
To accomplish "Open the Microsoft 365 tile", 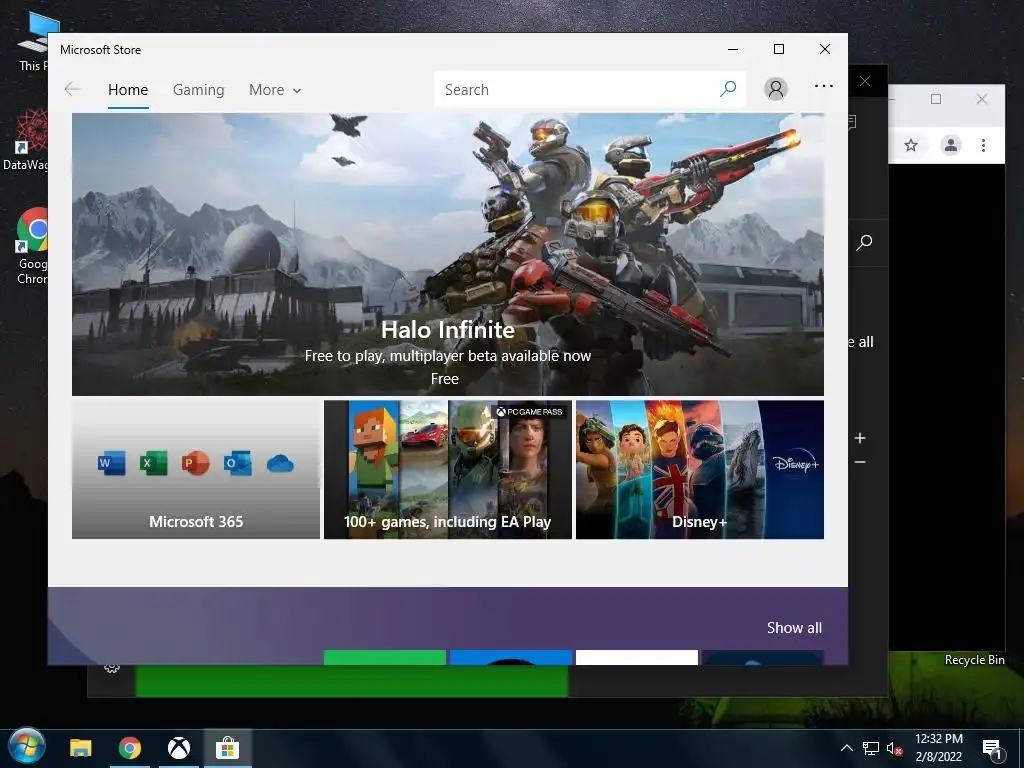I will coord(196,470).
